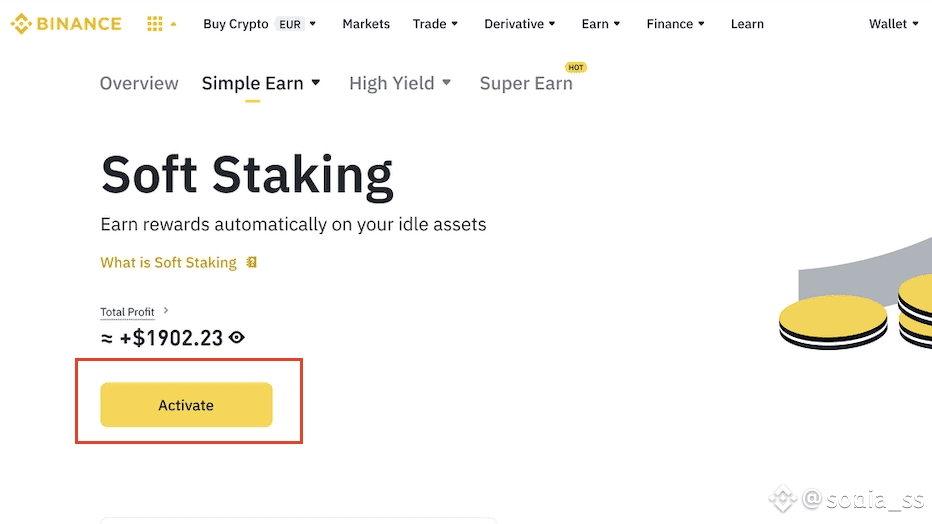
Task: Go to the Markets page
Action: (x=366, y=24)
